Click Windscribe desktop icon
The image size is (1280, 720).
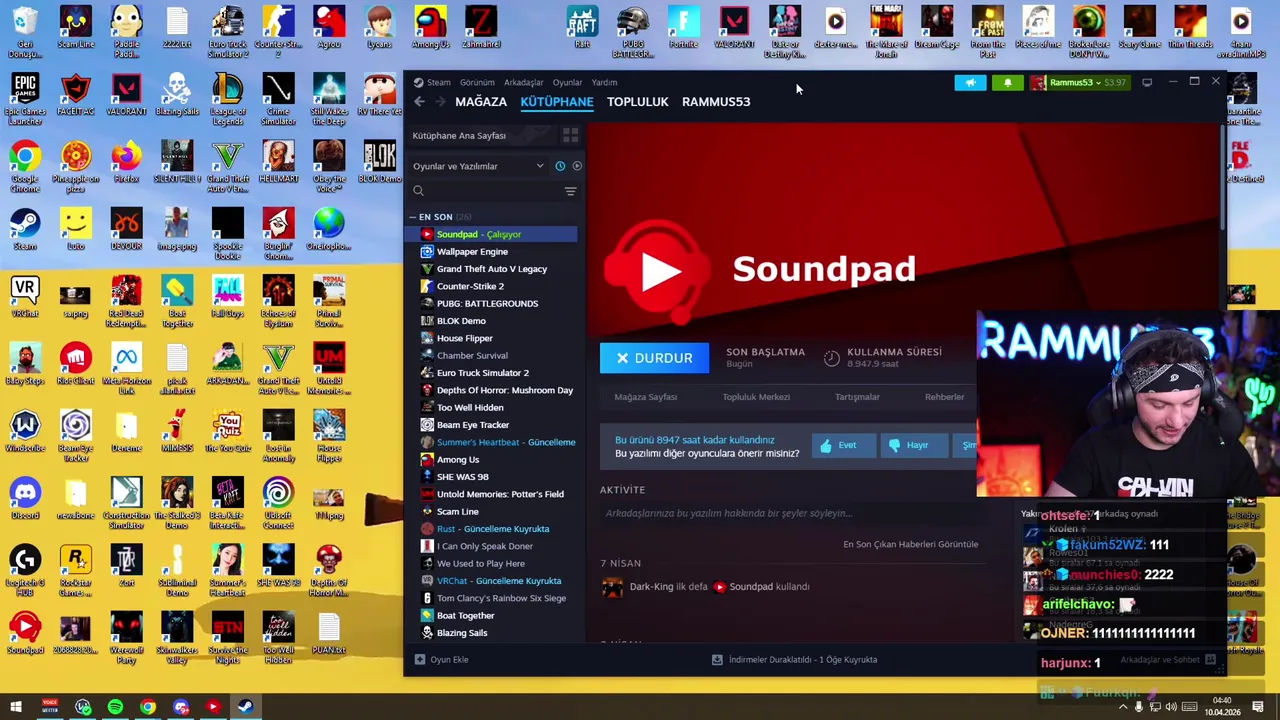(25, 432)
